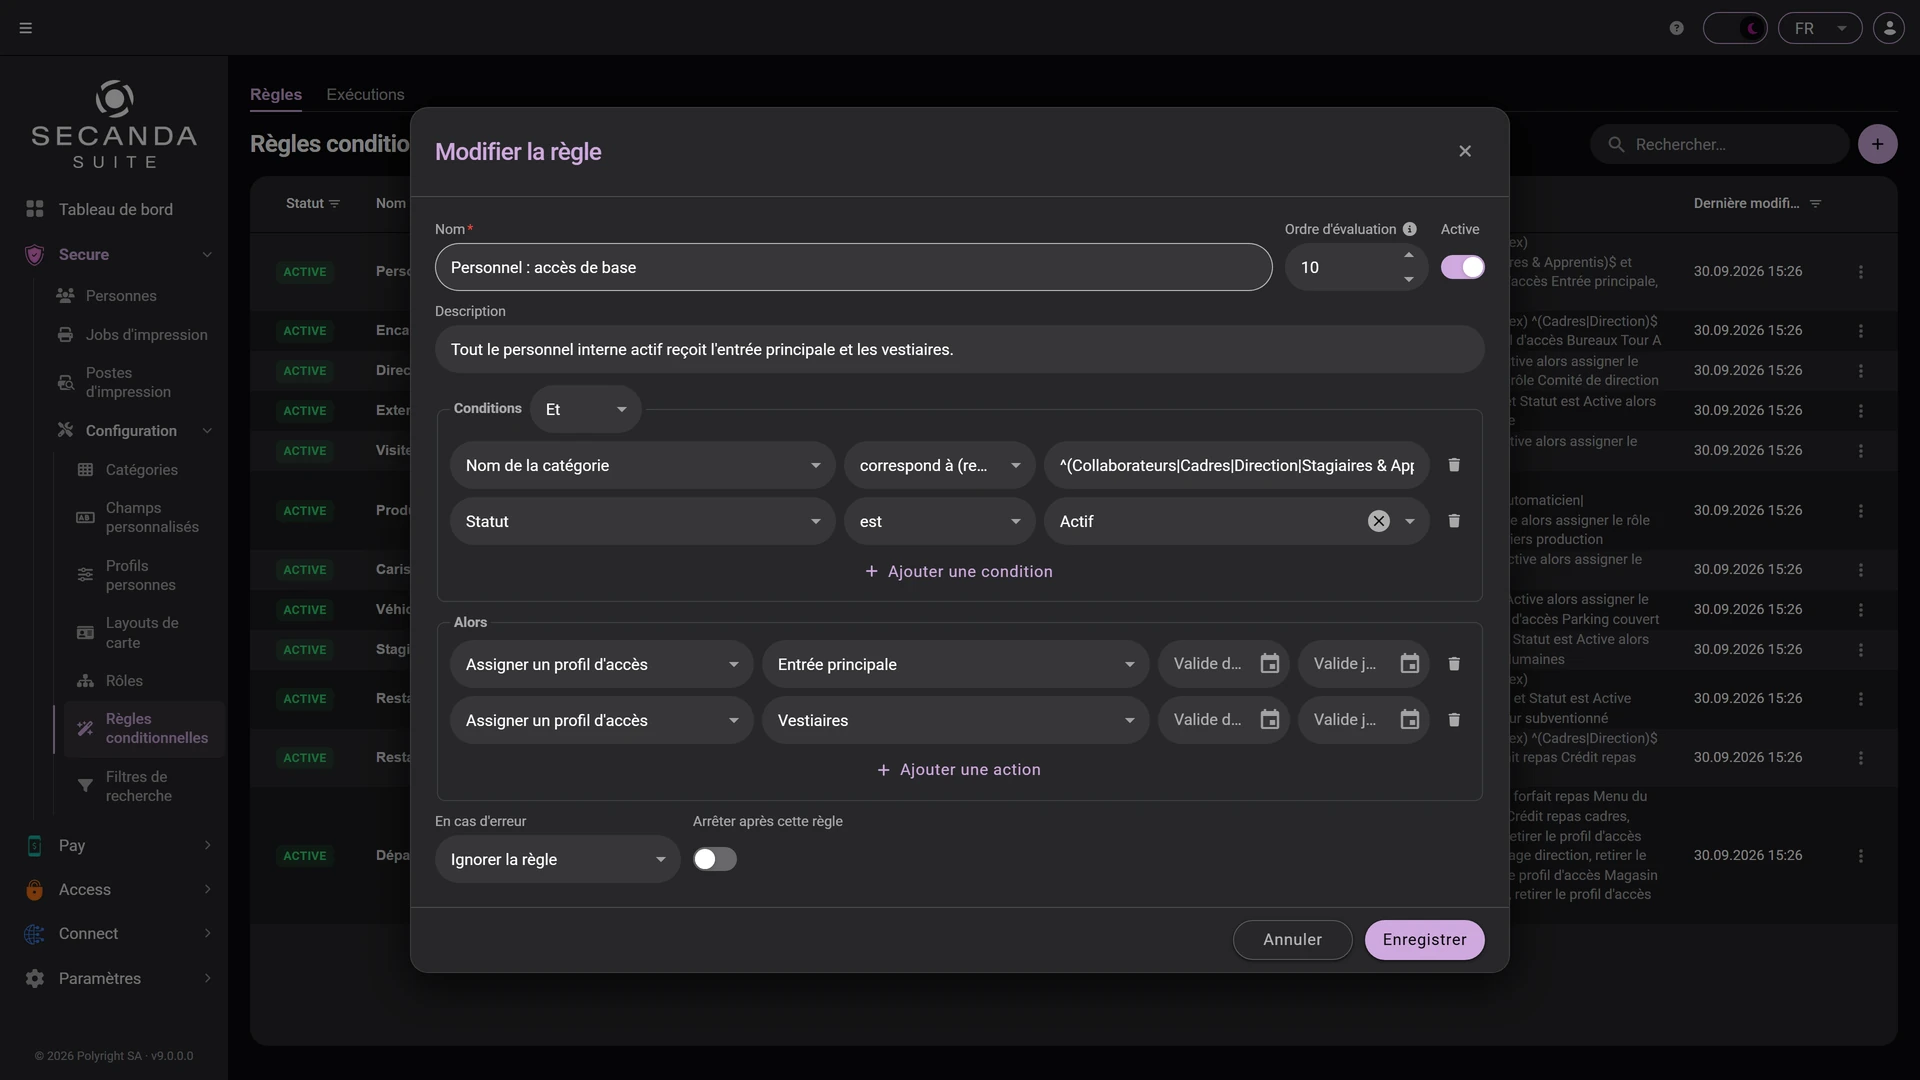
Task: Delete the Nom de la catégorie condition
Action: 1454,465
